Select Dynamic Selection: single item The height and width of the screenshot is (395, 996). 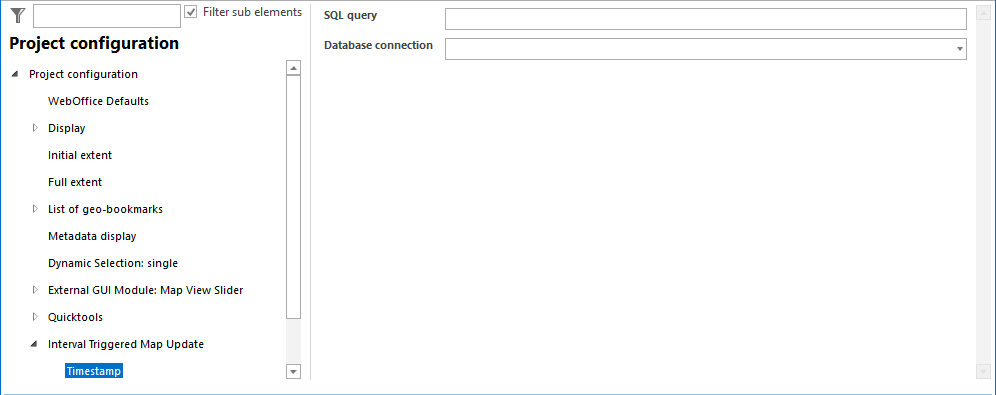coord(113,263)
